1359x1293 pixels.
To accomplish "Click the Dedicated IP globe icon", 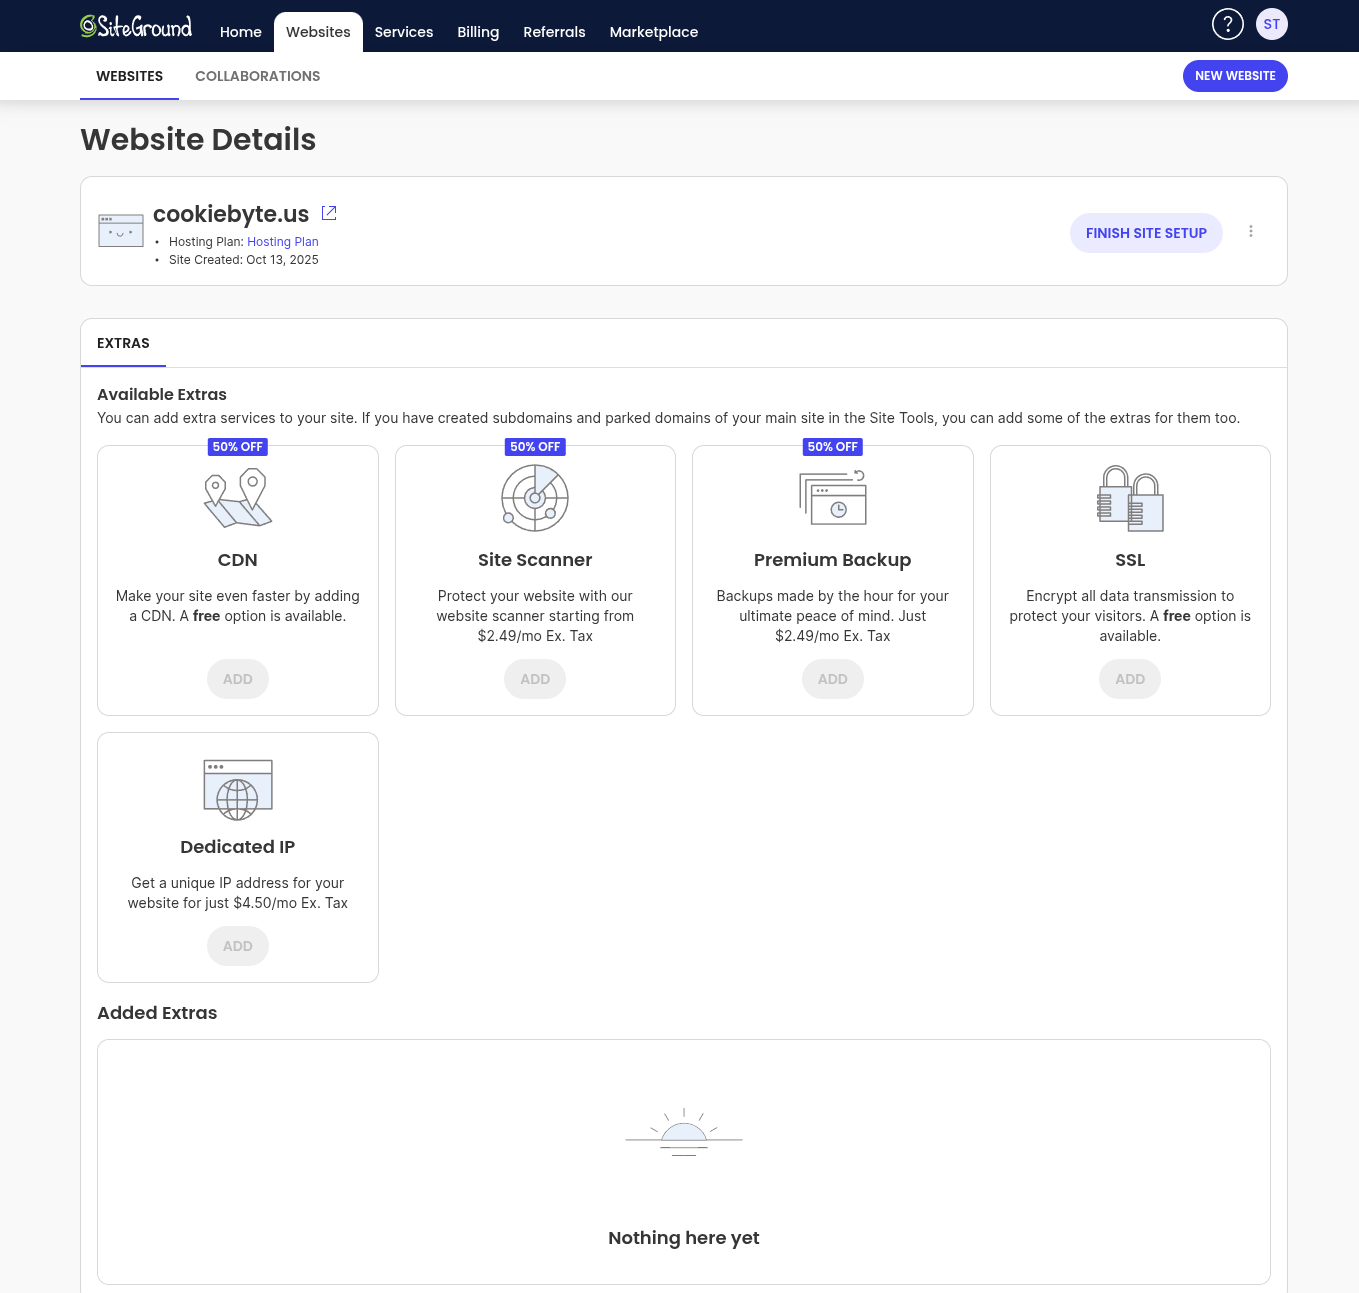I will click(238, 790).
